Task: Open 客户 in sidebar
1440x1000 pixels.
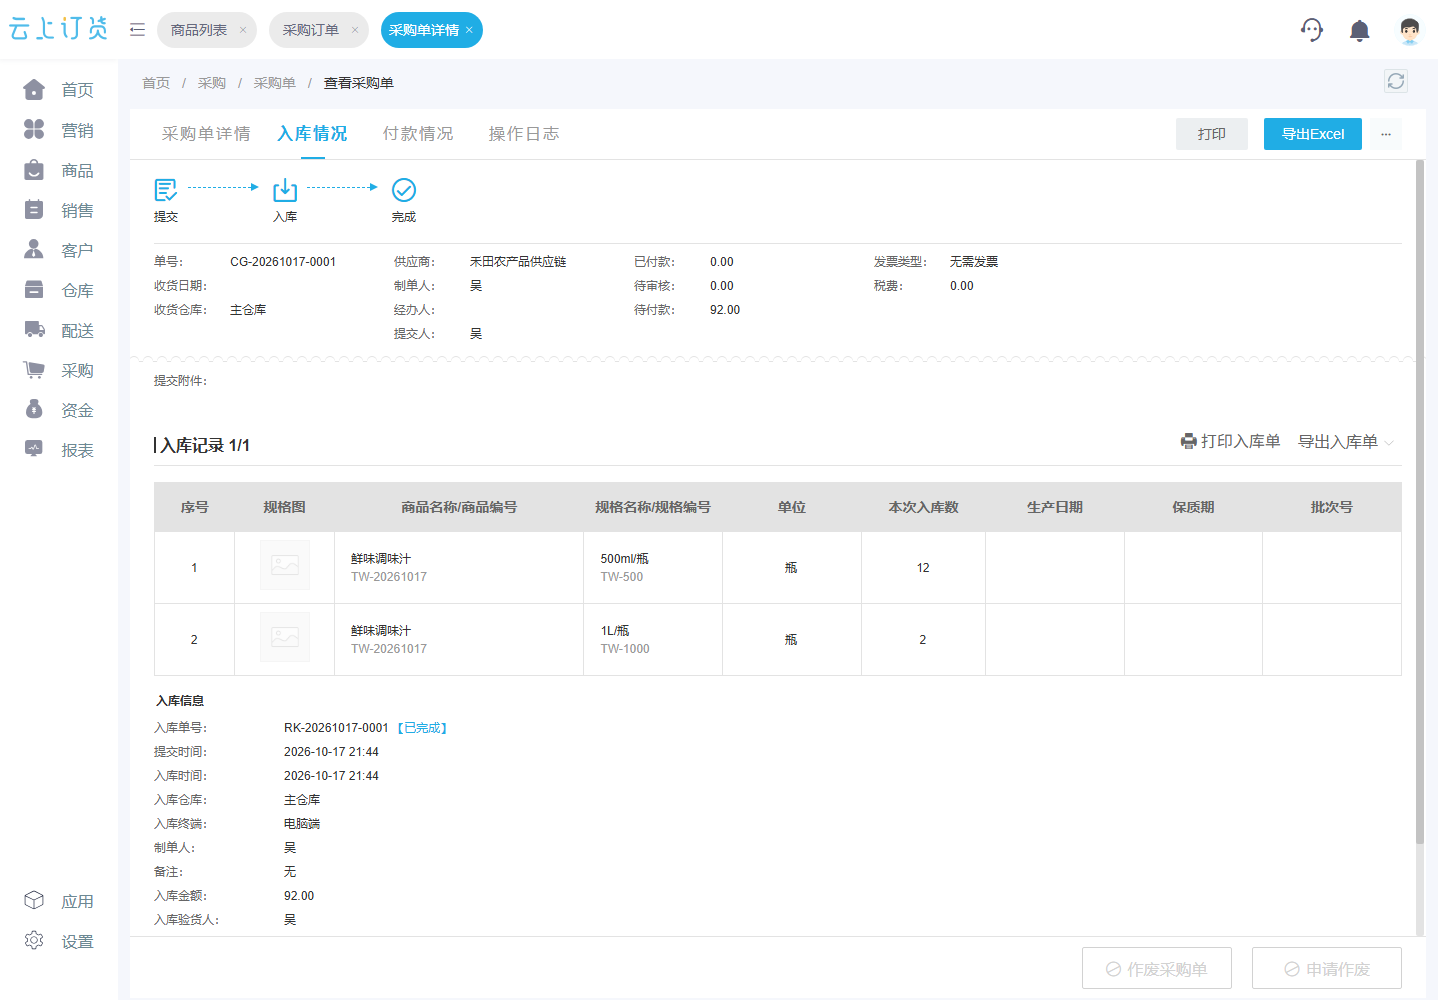Action: coord(59,250)
